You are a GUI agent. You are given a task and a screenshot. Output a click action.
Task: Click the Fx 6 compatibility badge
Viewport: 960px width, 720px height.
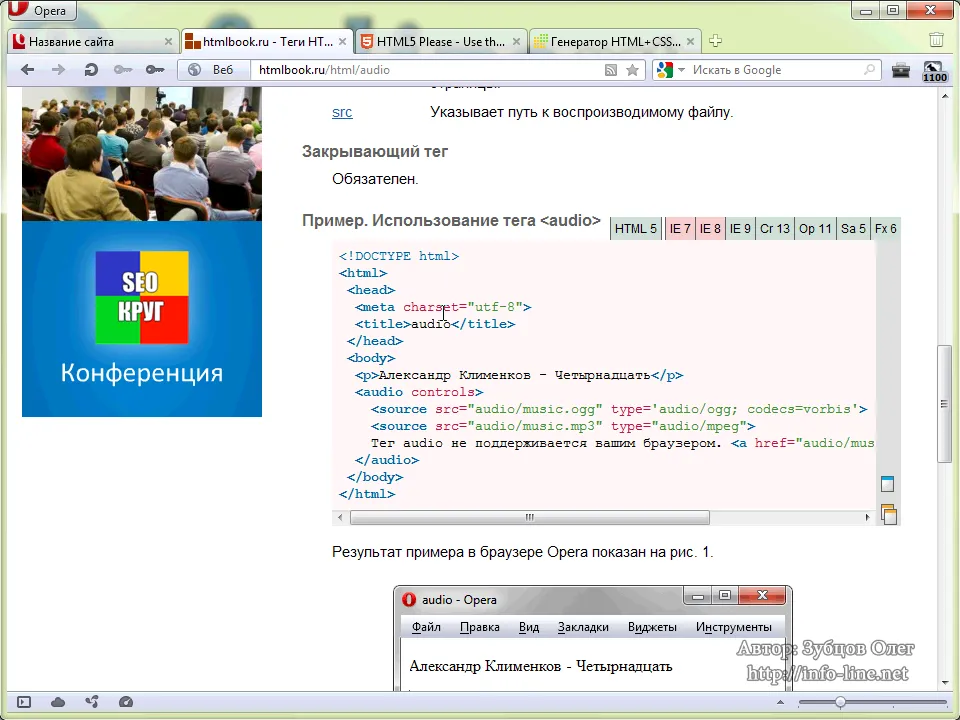point(885,228)
